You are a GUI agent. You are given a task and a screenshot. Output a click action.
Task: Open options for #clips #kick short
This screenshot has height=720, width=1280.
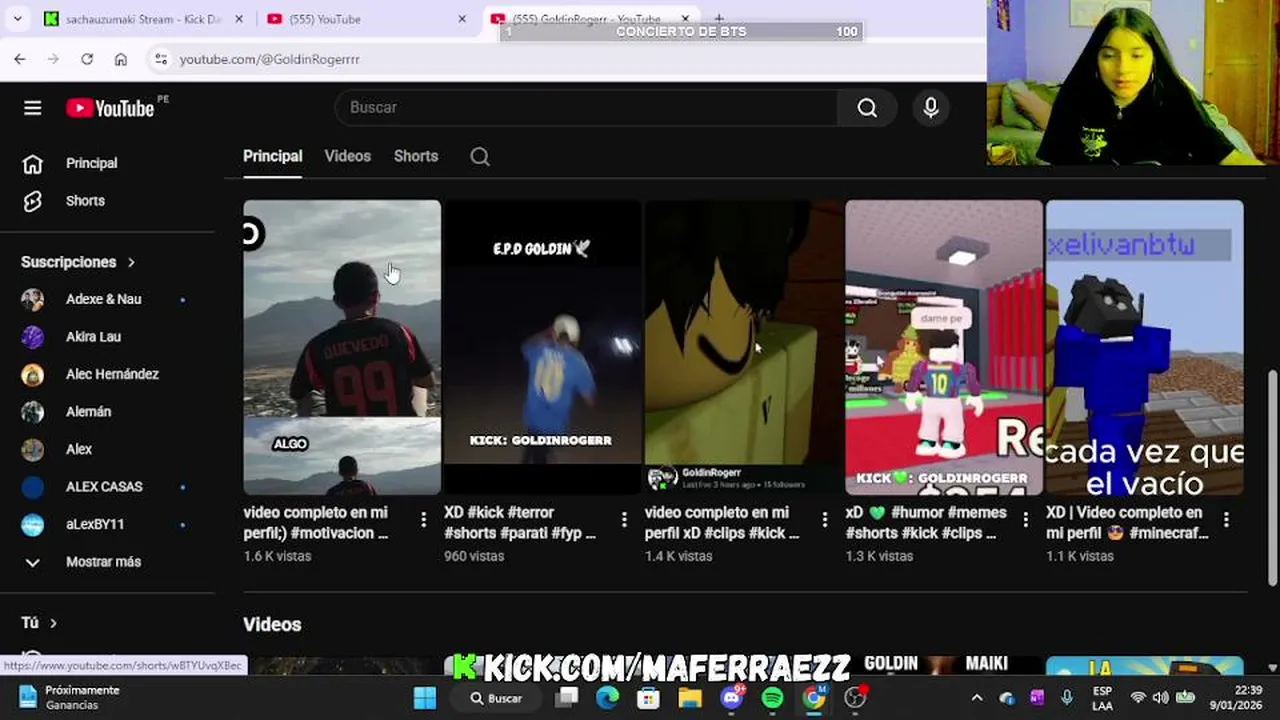tap(825, 520)
